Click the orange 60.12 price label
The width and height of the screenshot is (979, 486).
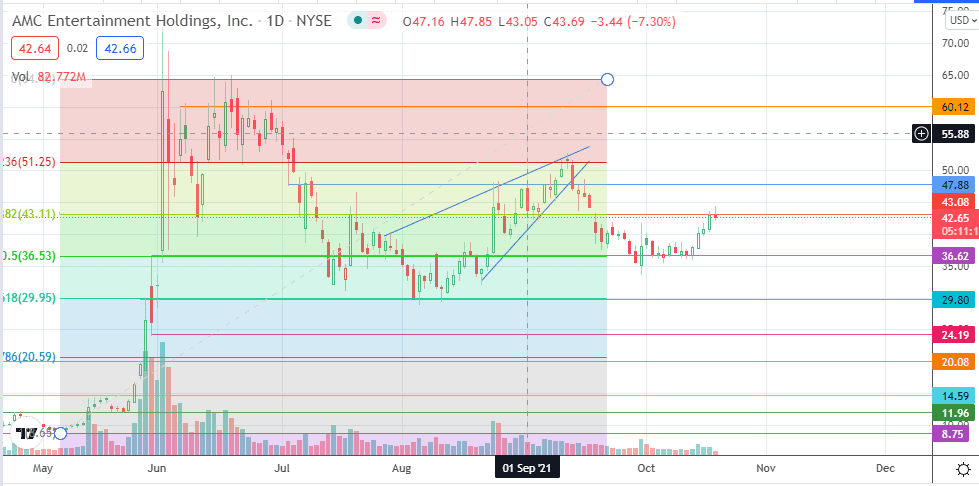[955, 107]
